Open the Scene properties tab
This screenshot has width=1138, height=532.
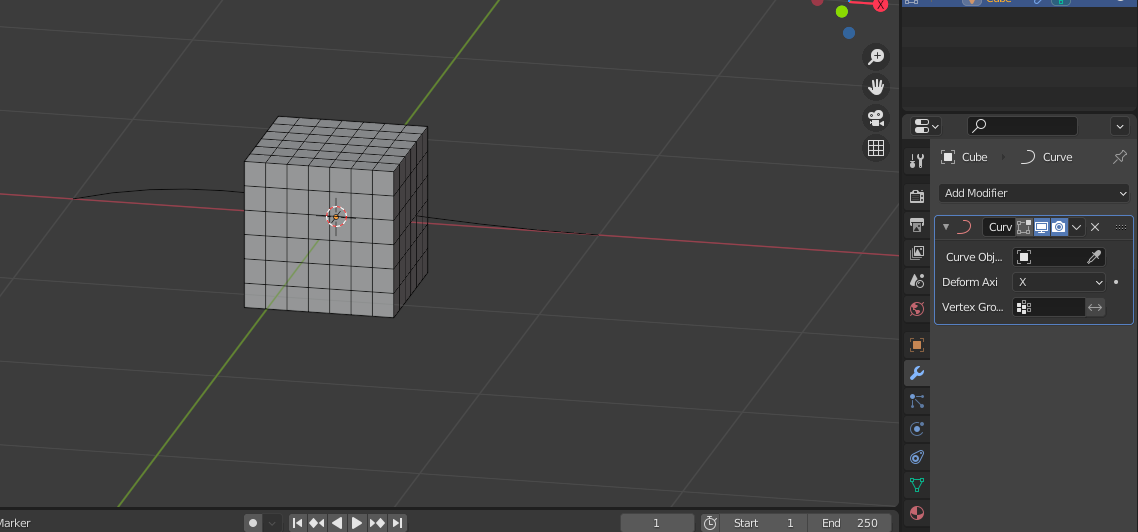917,281
